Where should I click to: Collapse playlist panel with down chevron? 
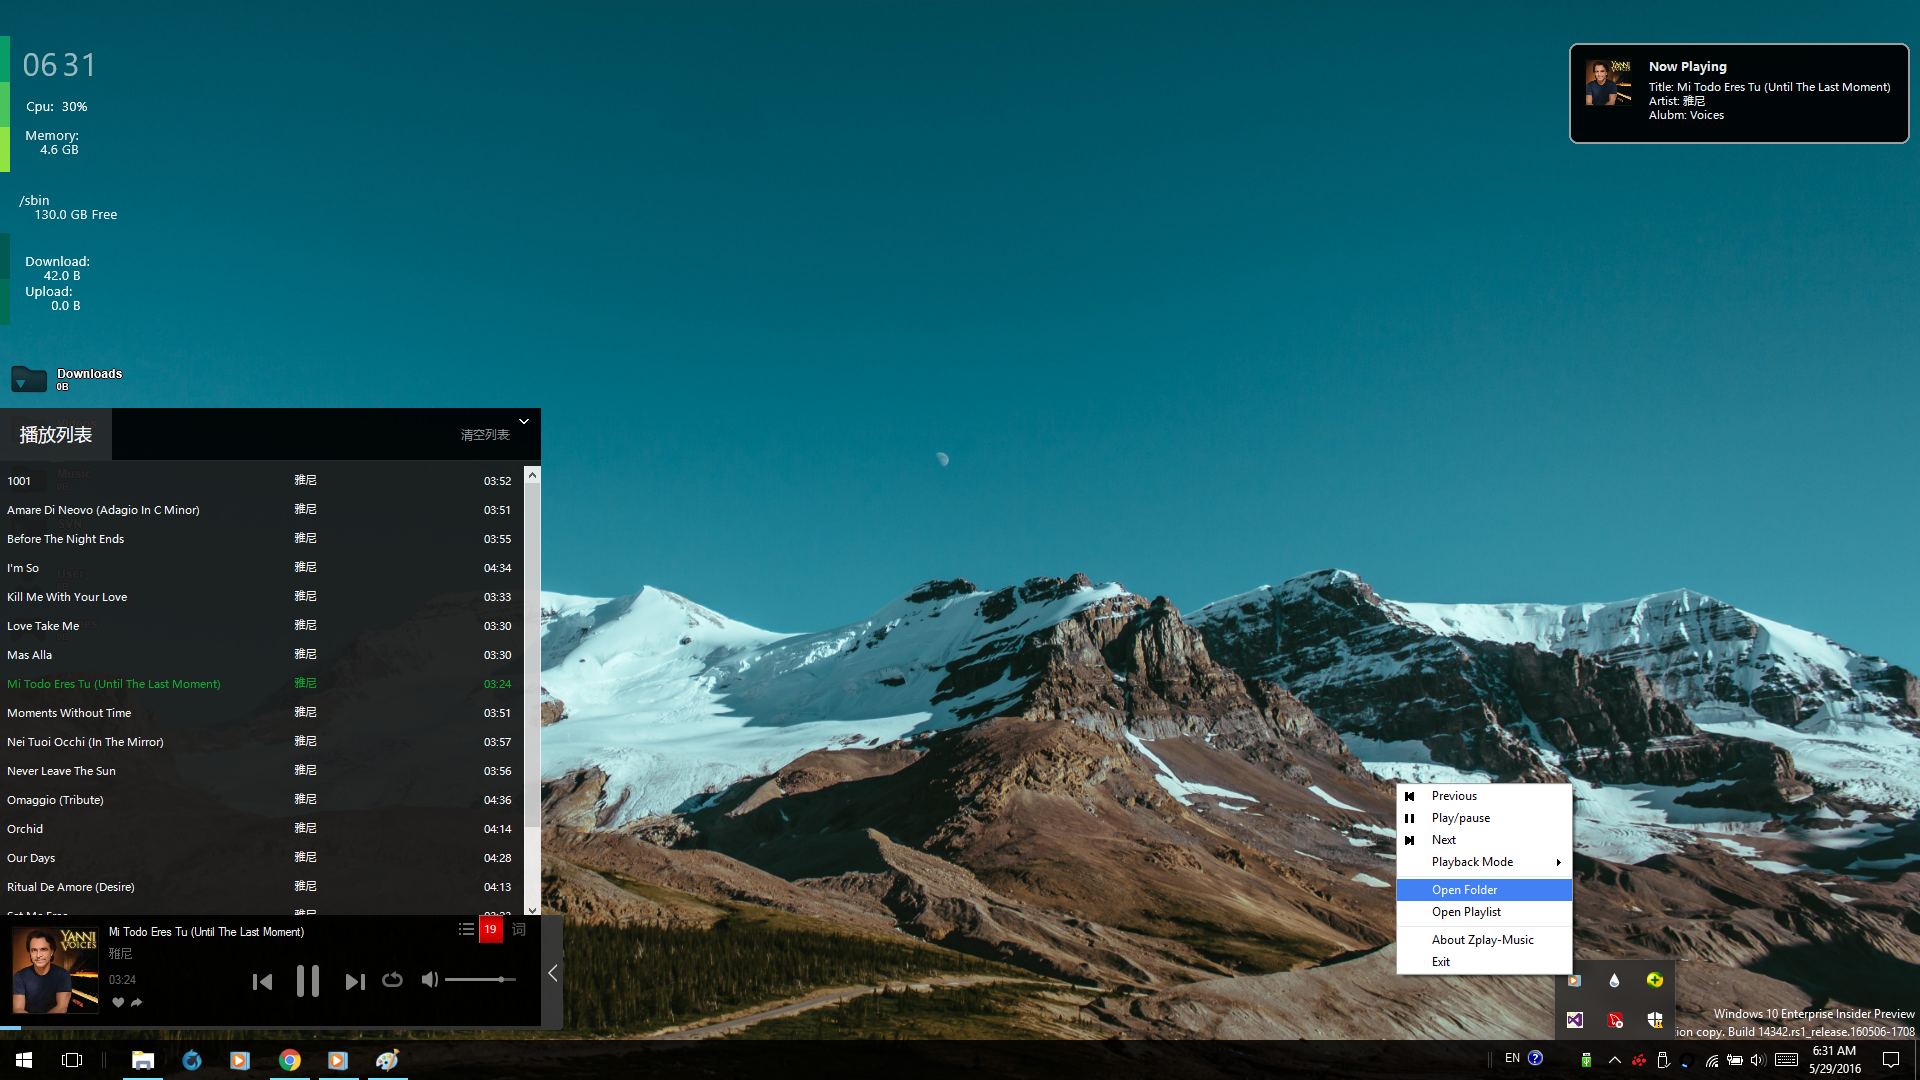point(523,422)
